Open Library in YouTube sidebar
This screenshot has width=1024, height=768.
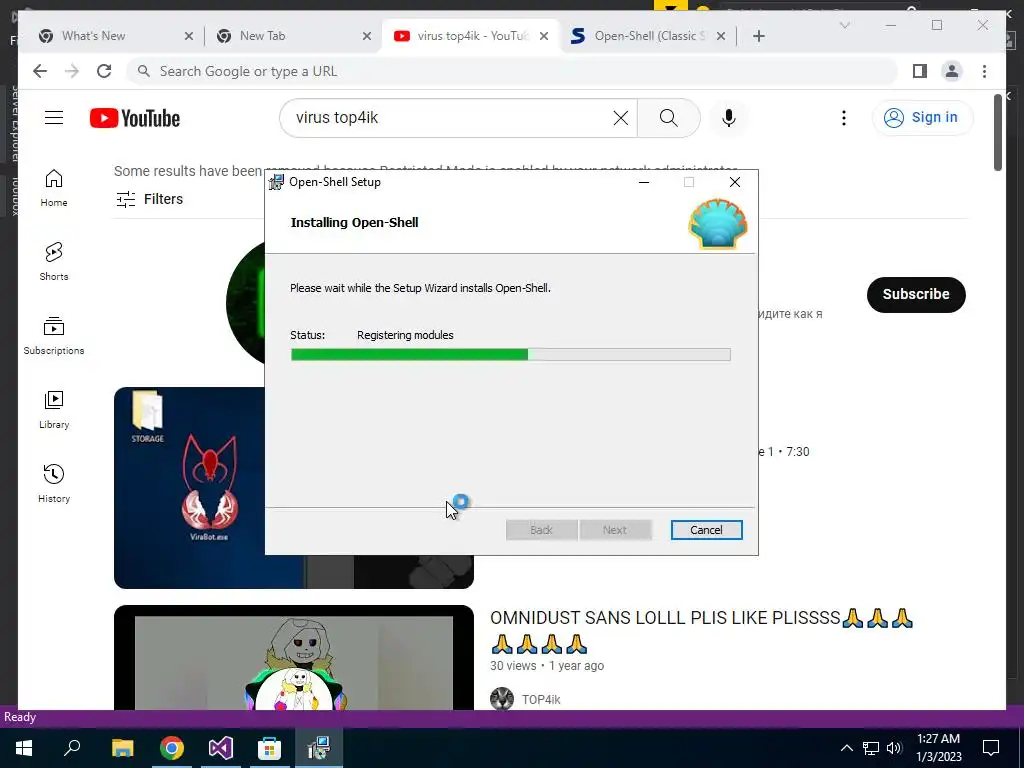(x=54, y=409)
